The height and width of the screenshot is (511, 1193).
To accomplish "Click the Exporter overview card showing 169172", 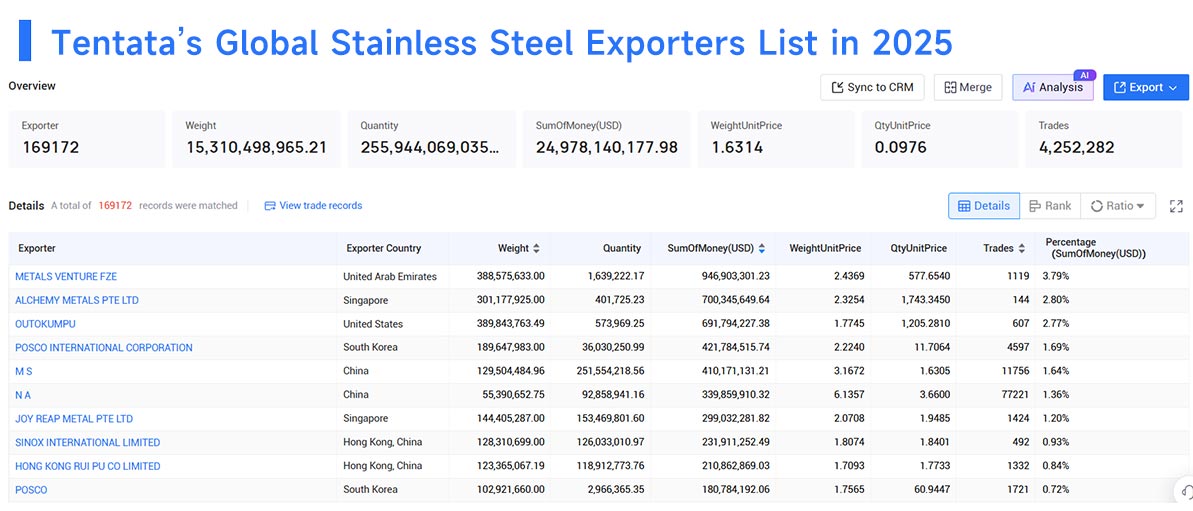I will [x=87, y=139].
